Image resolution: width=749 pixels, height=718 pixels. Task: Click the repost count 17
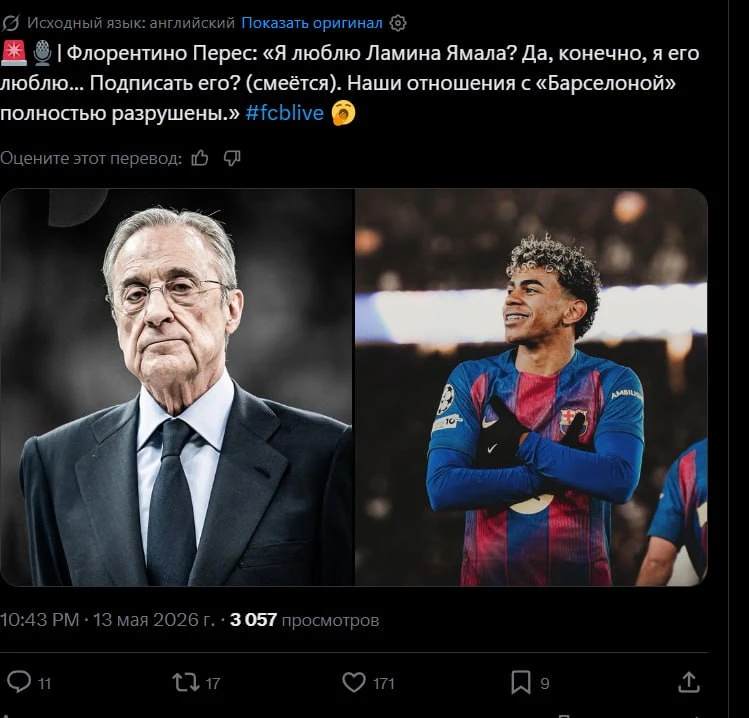[213, 684]
